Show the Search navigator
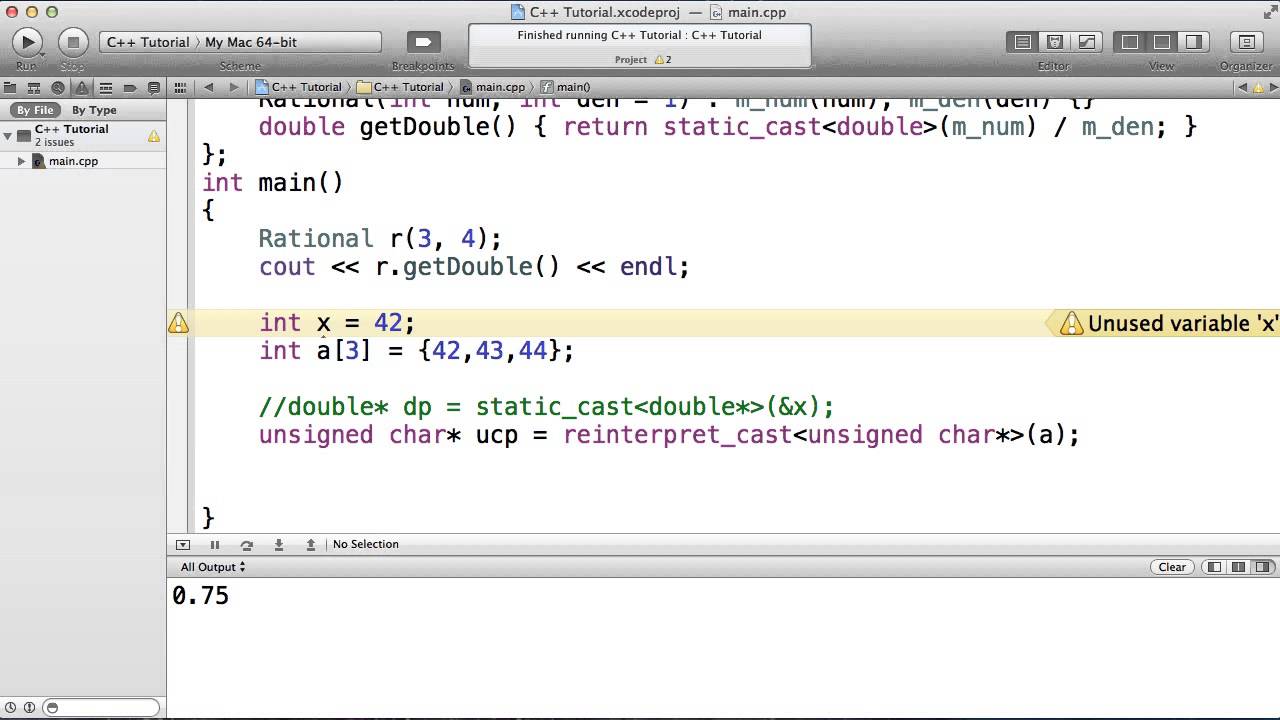Screen dimensions: 1280x720 click(58, 87)
